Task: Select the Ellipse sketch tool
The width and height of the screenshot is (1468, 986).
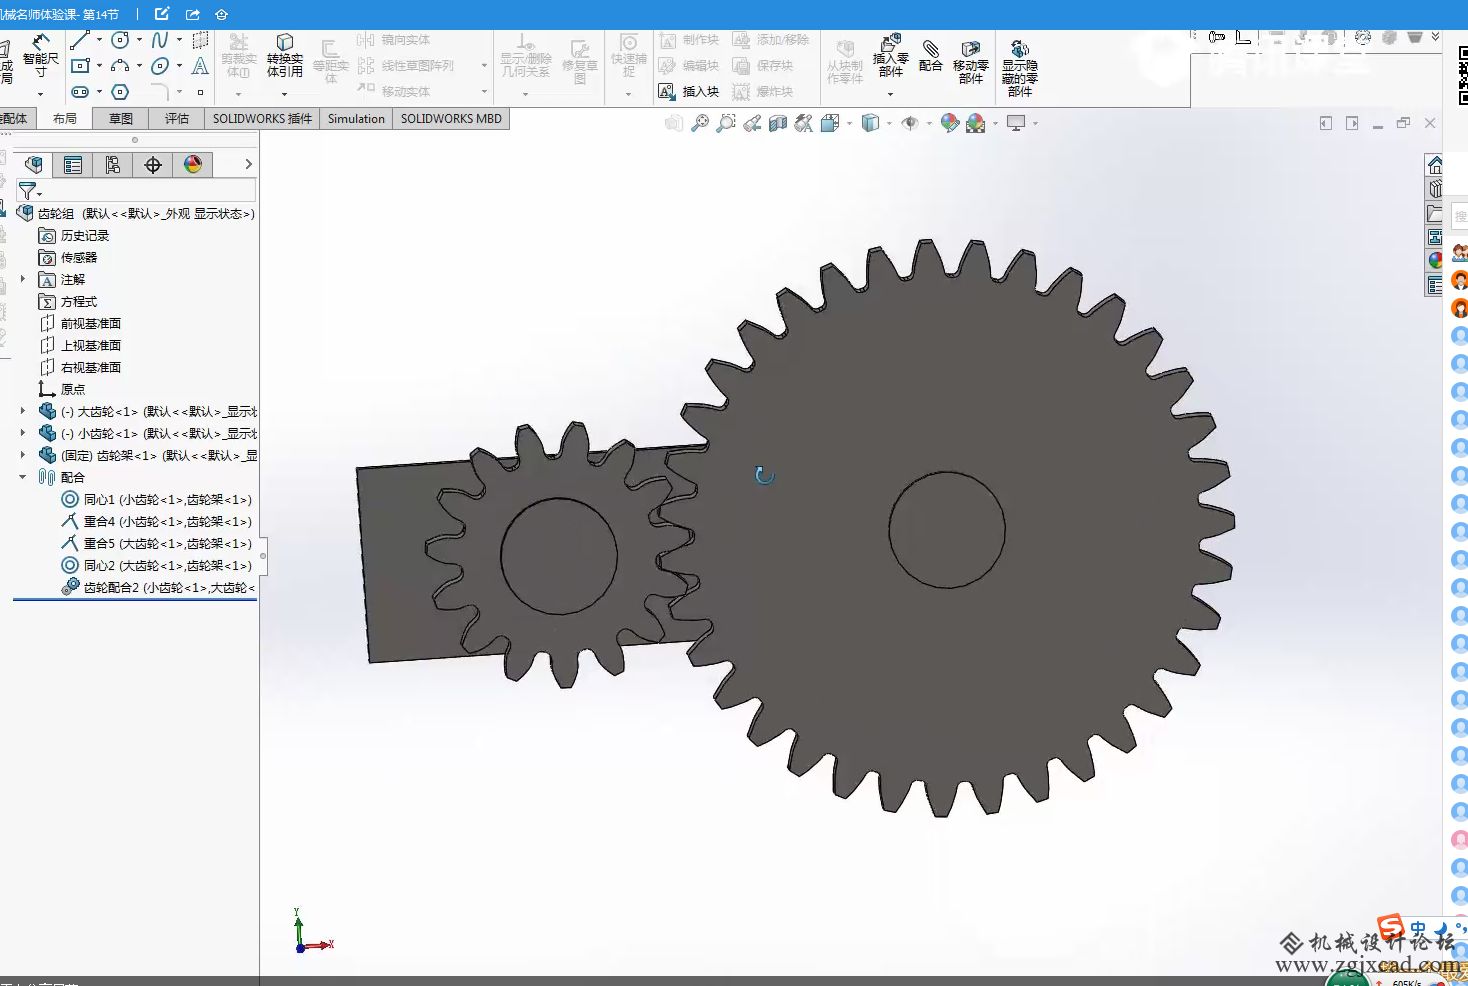Action: coord(160,66)
